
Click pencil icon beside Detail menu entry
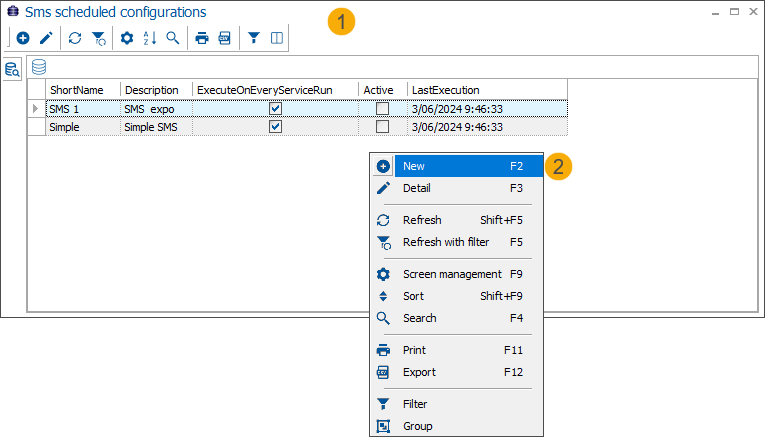tap(383, 188)
